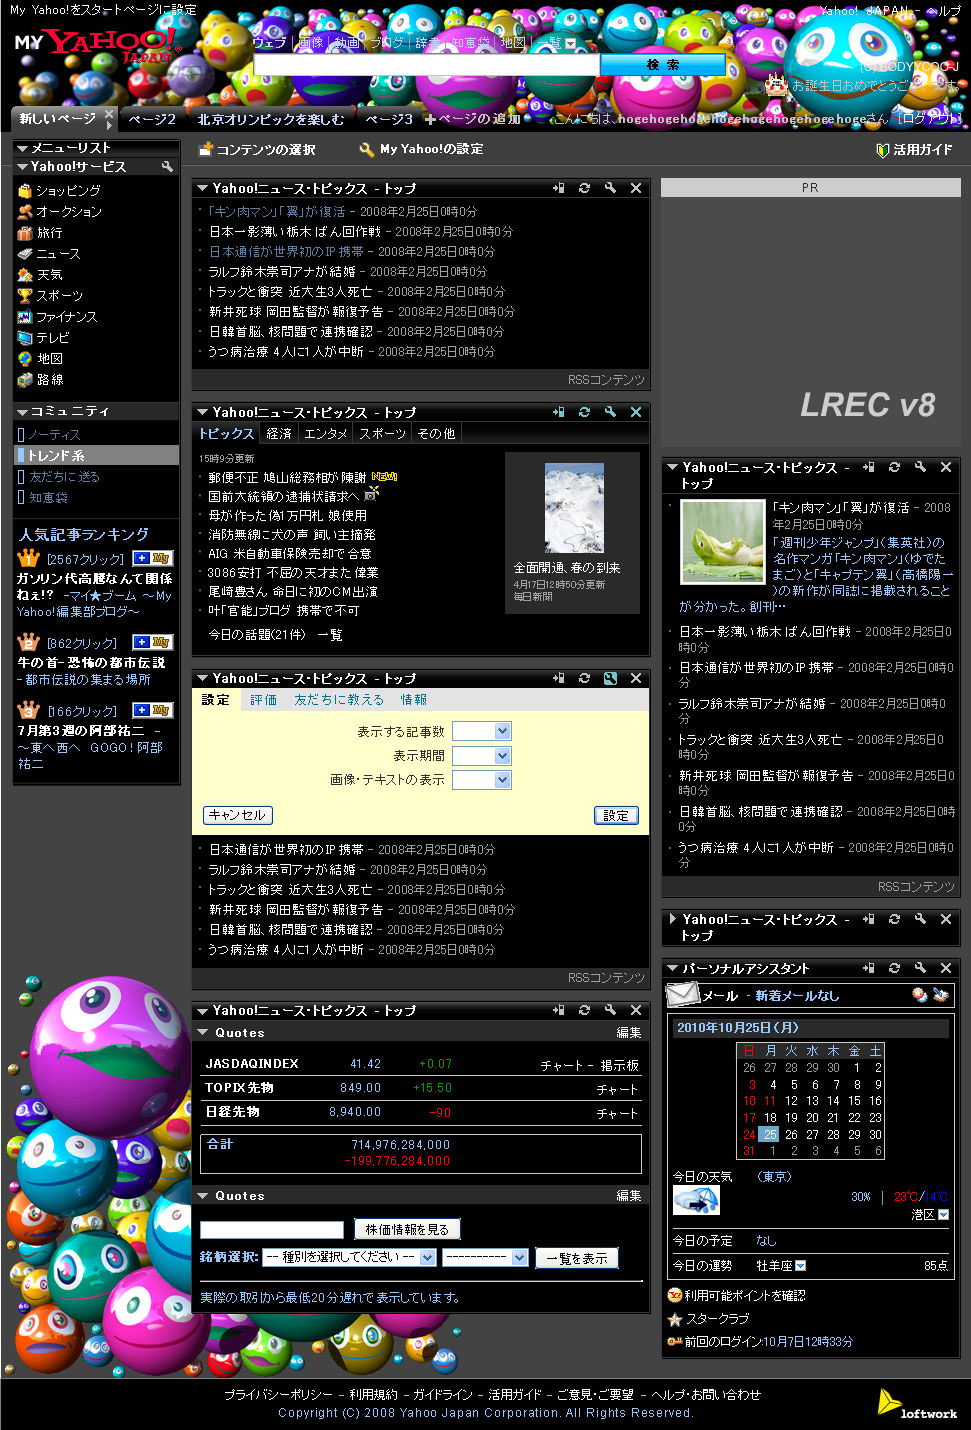The height and width of the screenshot is (1430, 971).
Task: Click the 設定 apply button in settings panel
Action: pyautogui.click(x=617, y=815)
